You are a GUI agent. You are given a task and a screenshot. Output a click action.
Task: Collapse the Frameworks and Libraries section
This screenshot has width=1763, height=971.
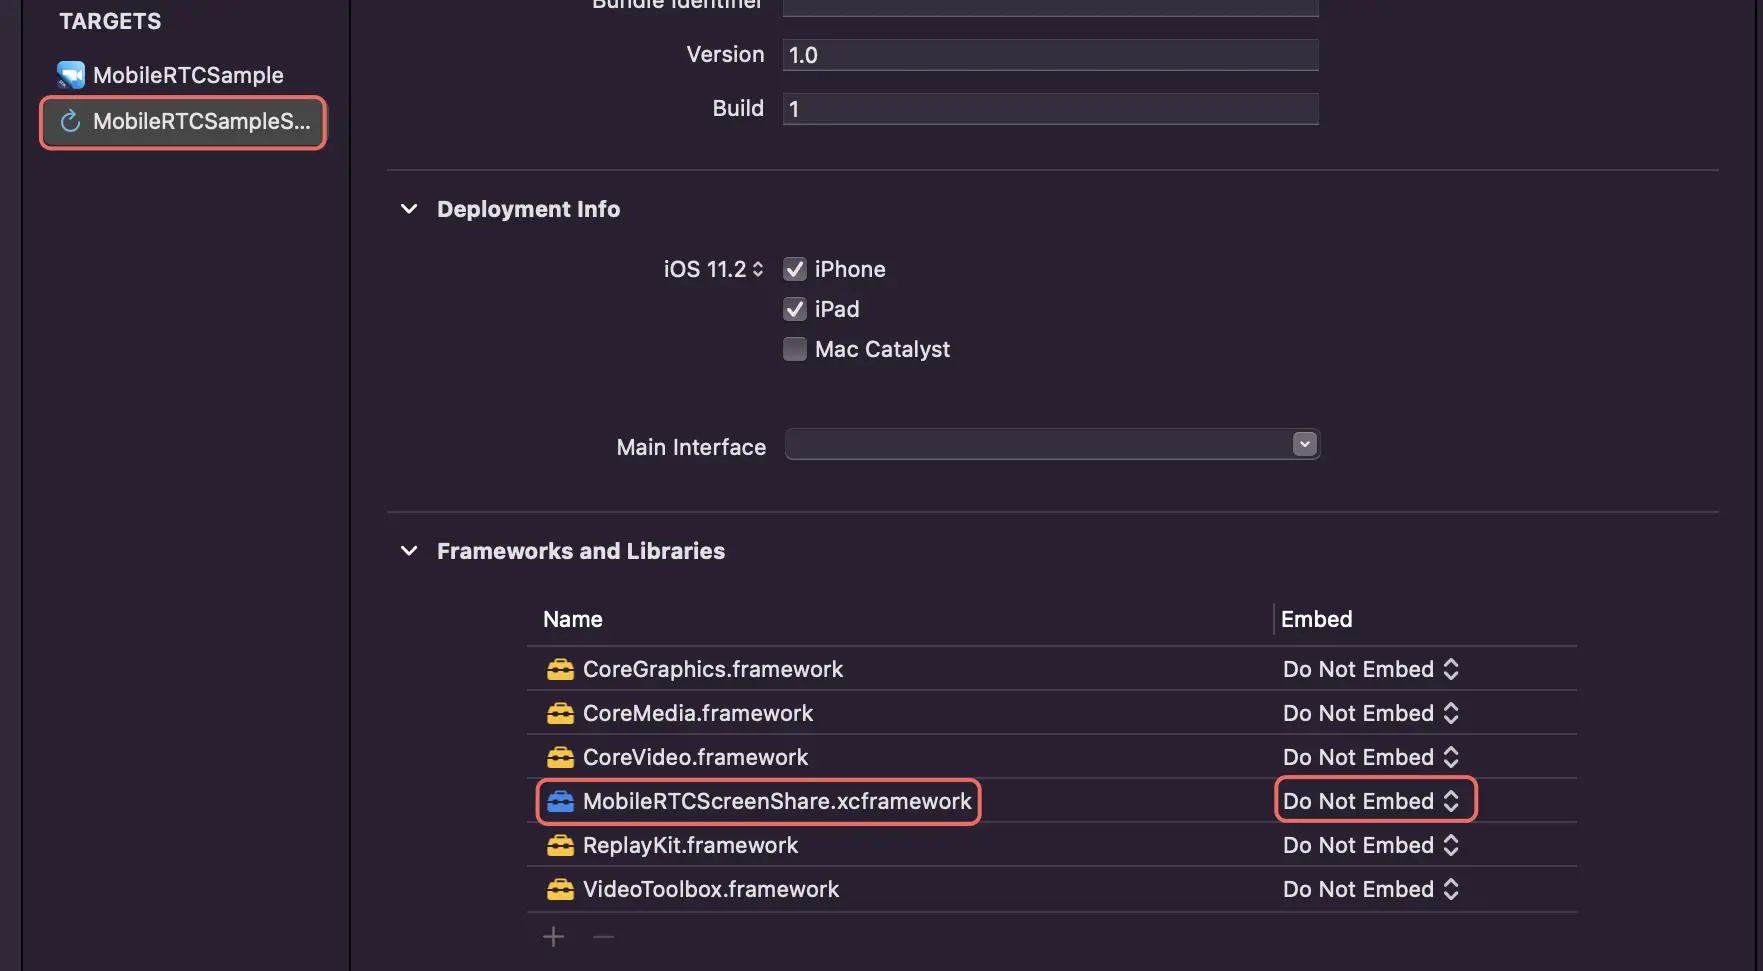(x=409, y=551)
